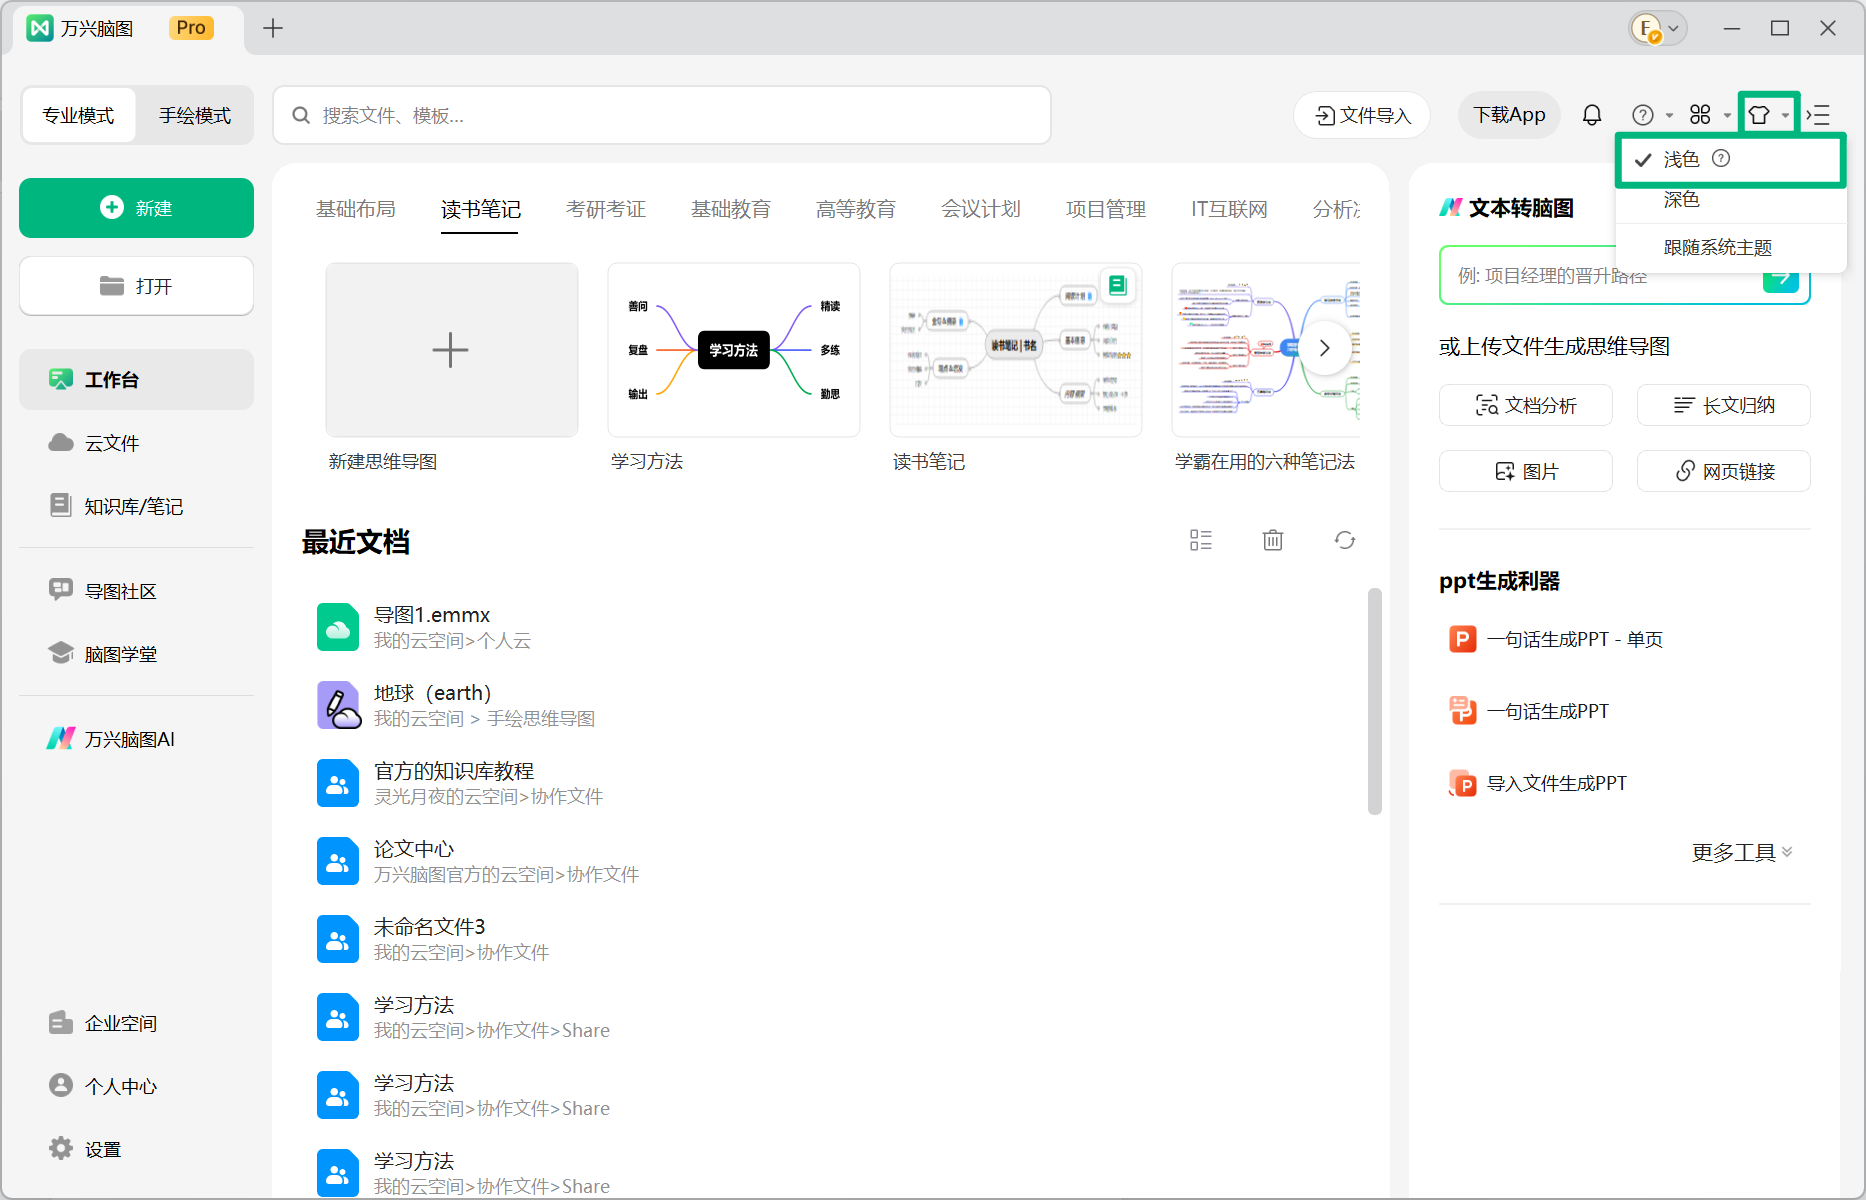Open the apps grid icon
This screenshot has width=1866, height=1200.
click(x=1700, y=115)
